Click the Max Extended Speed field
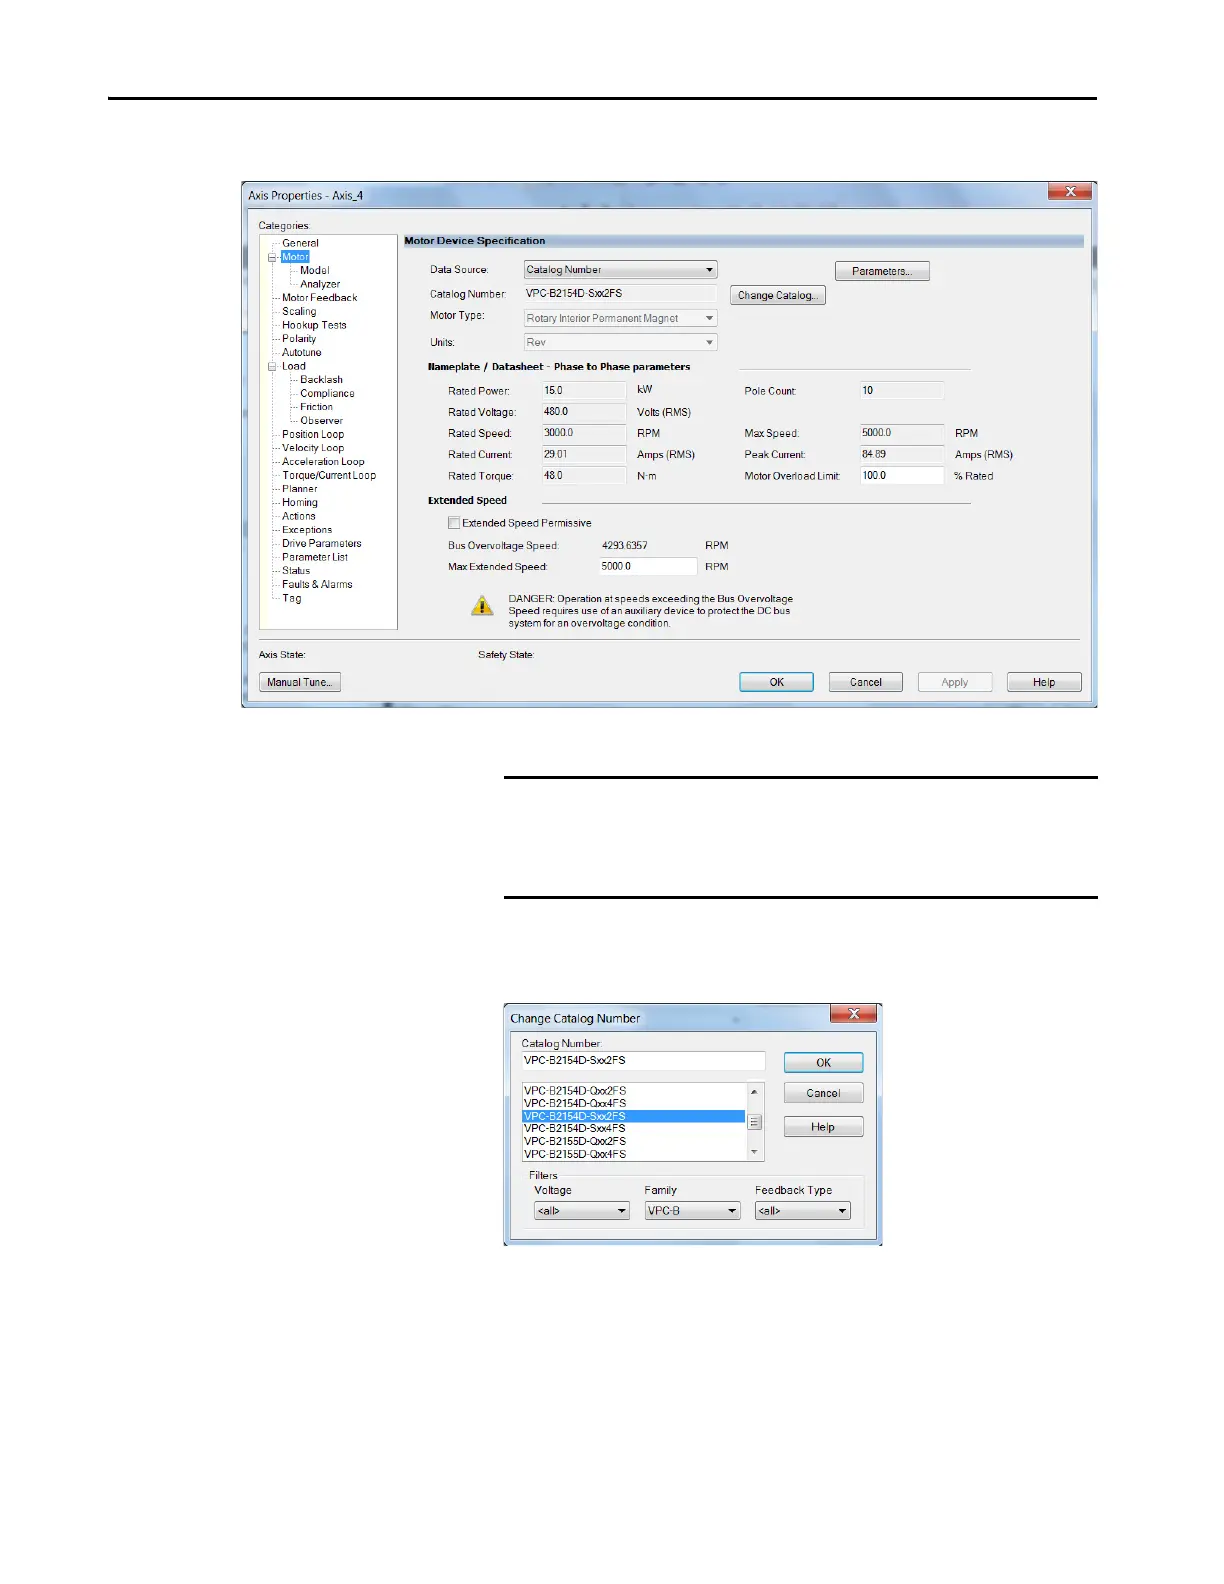 [647, 566]
